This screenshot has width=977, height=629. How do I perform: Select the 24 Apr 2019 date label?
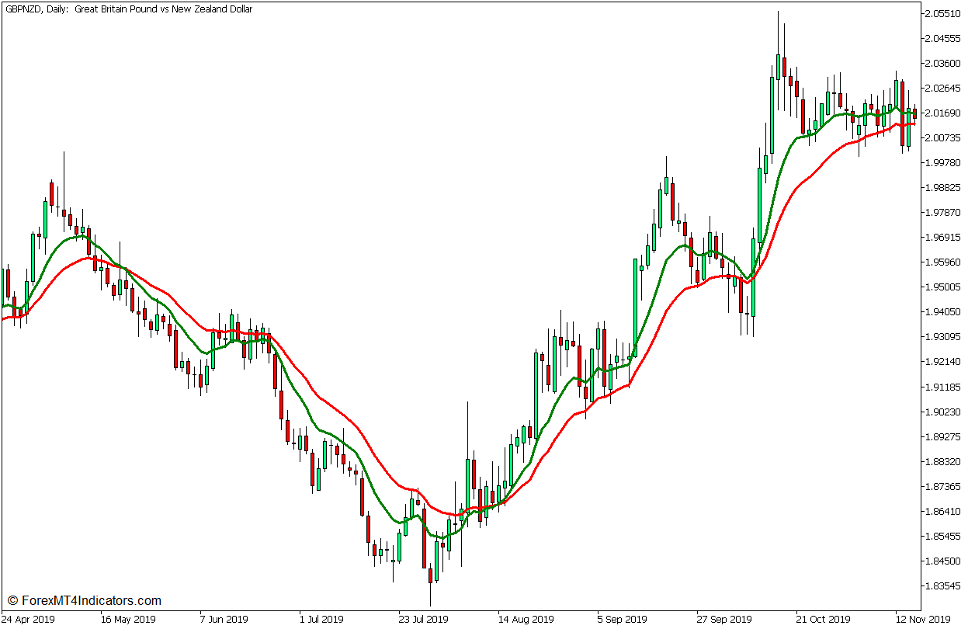pyautogui.click(x=30, y=620)
